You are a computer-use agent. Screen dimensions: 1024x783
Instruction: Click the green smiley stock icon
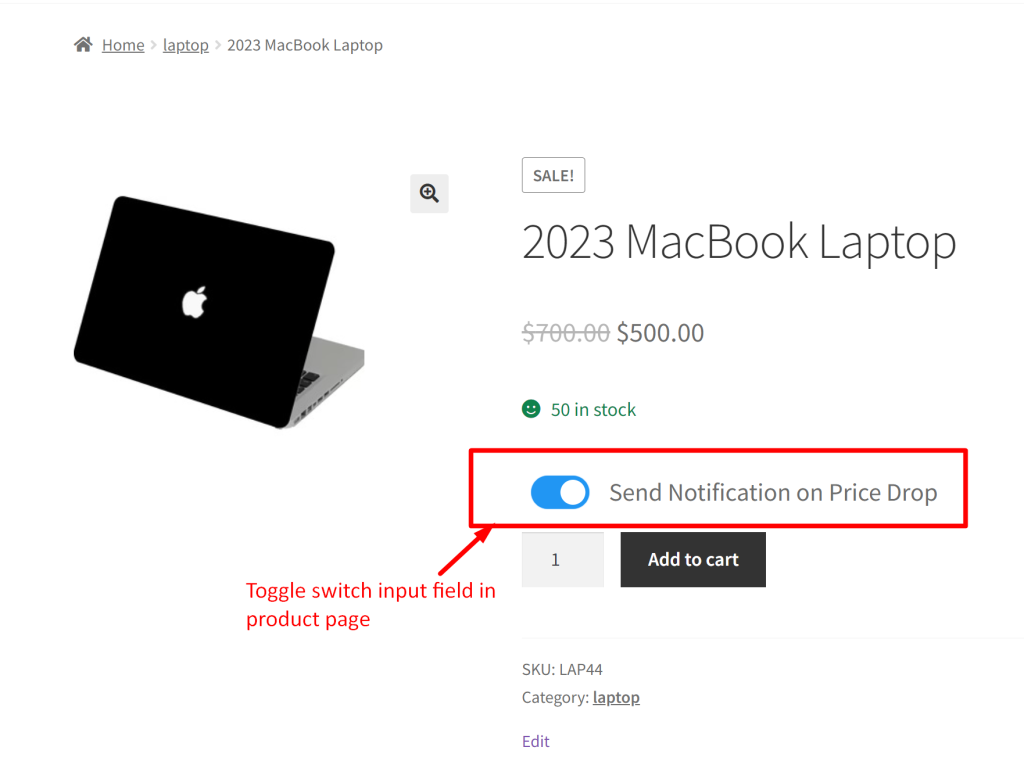[531, 409]
